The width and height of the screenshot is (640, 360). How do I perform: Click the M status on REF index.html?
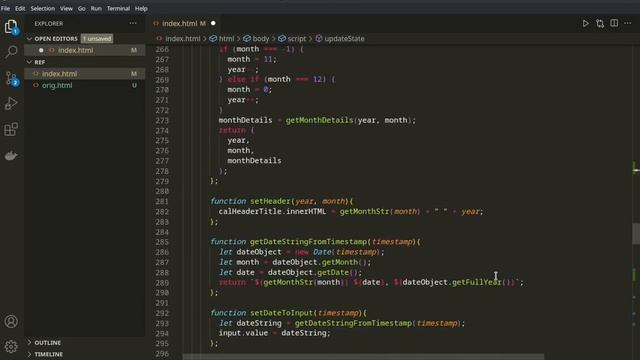coord(134,74)
